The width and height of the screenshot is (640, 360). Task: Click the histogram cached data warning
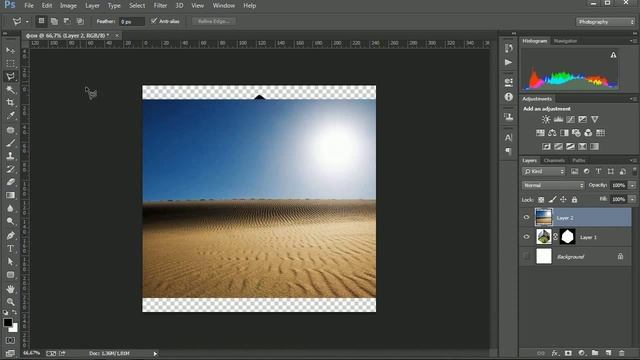click(x=613, y=55)
